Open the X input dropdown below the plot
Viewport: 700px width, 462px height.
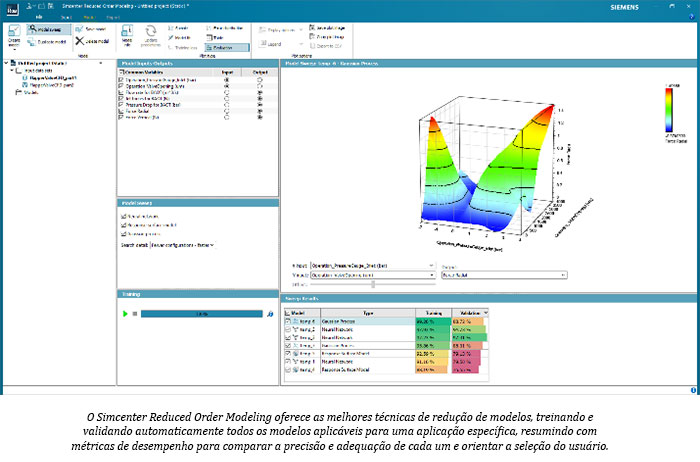point(373,266)
